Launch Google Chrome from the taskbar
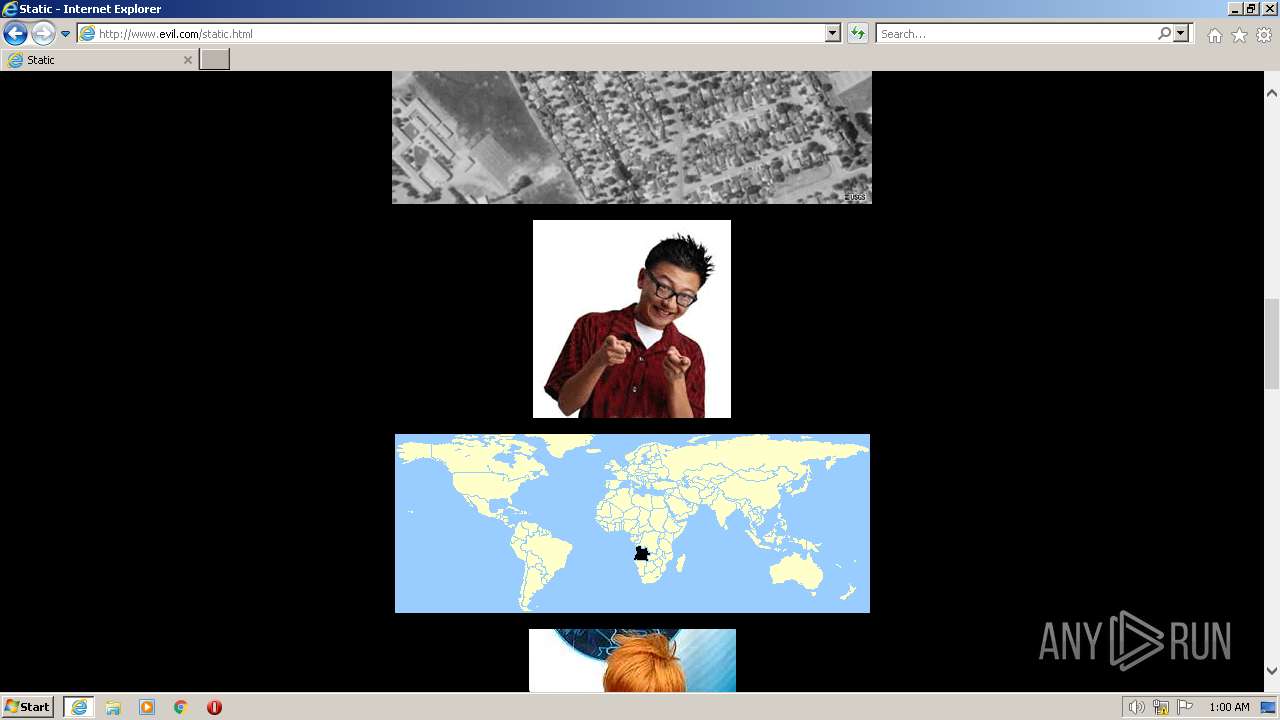Image resolution: width=1280 pixels, height=720 pixels. point(181,707)
